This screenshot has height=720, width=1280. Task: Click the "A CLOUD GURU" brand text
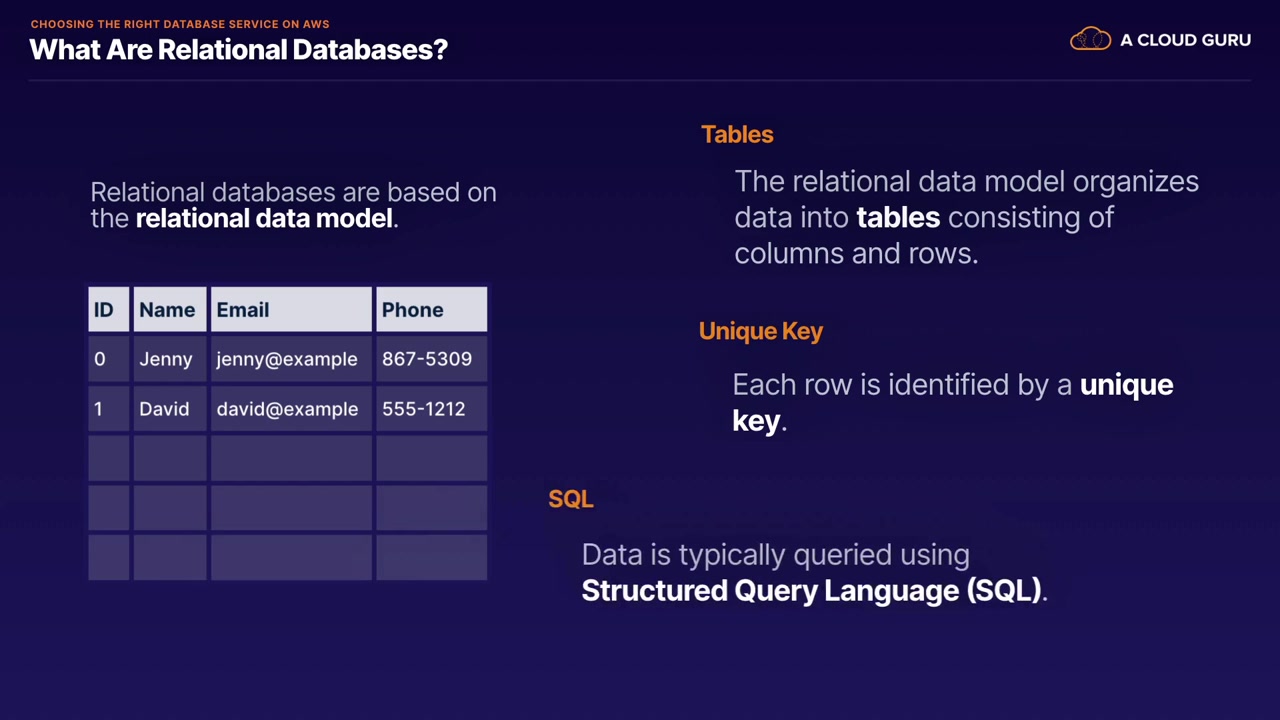tap(1185, 40)
